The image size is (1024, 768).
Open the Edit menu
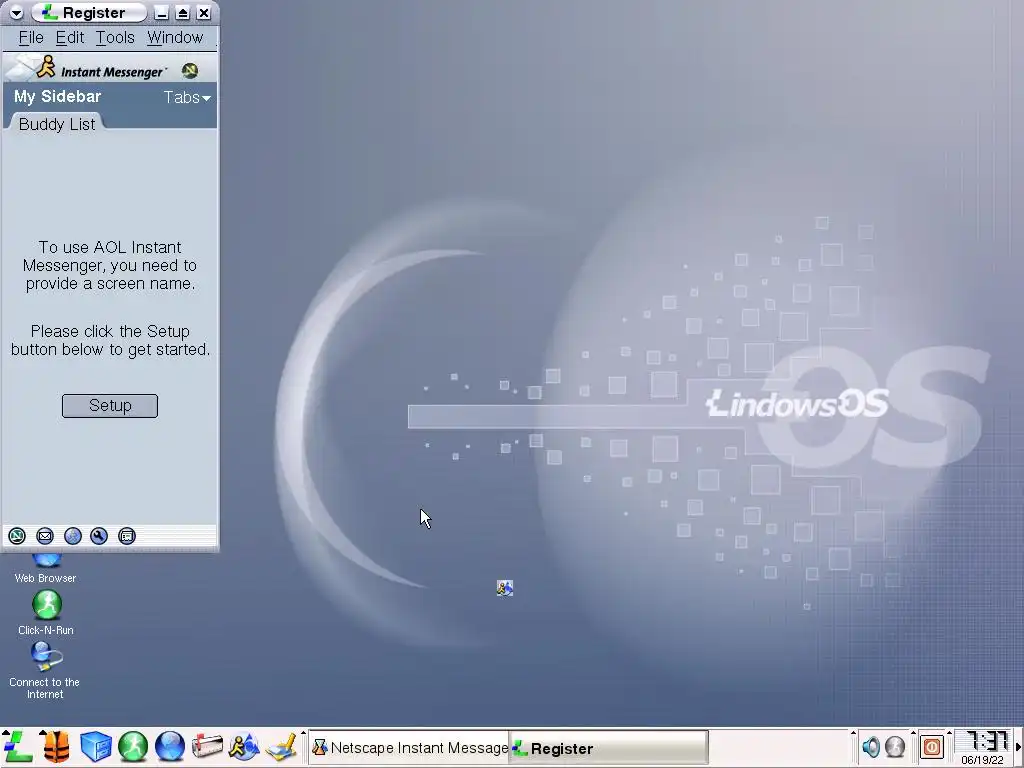(x=69, y=38)
